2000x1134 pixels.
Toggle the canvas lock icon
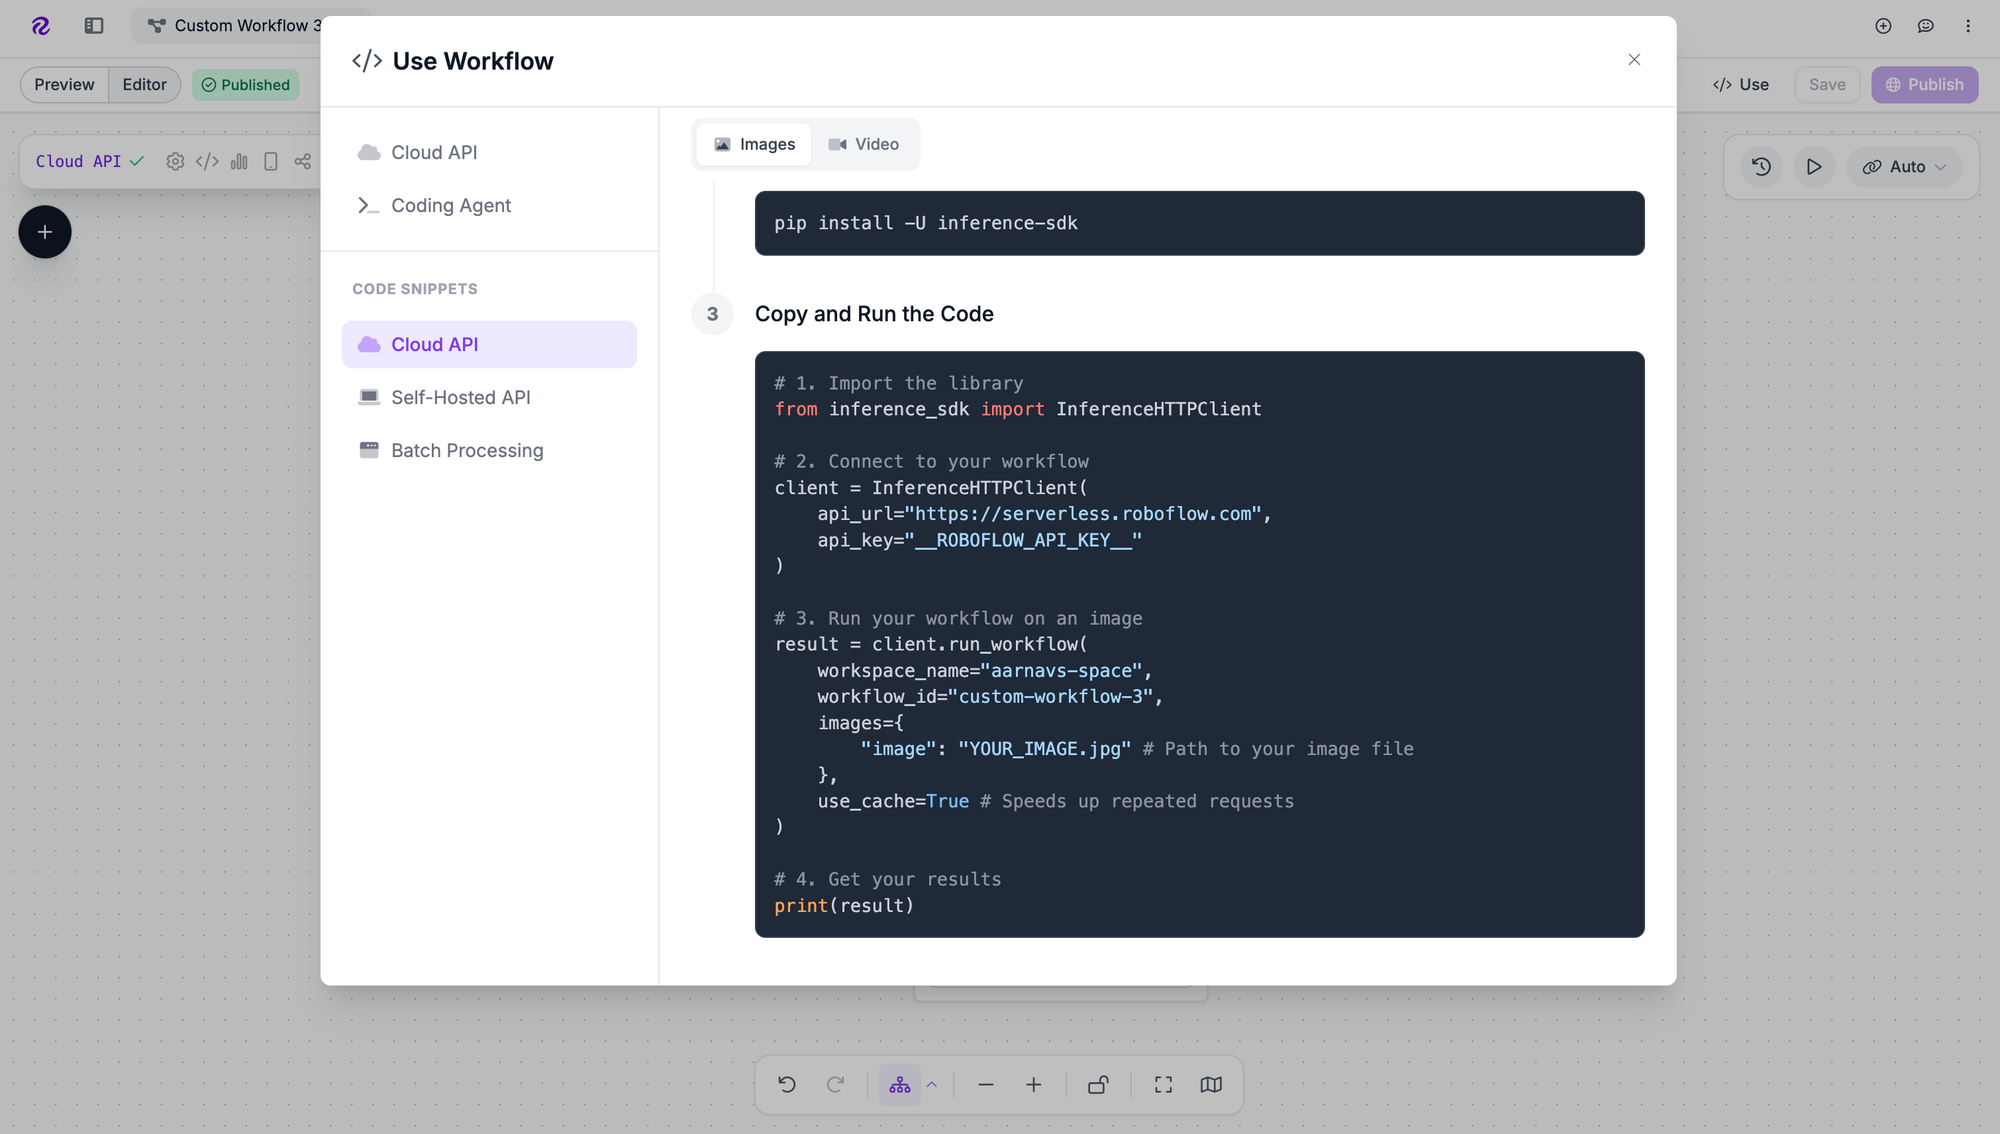pyautogui.click(x=1098, y=1085)
